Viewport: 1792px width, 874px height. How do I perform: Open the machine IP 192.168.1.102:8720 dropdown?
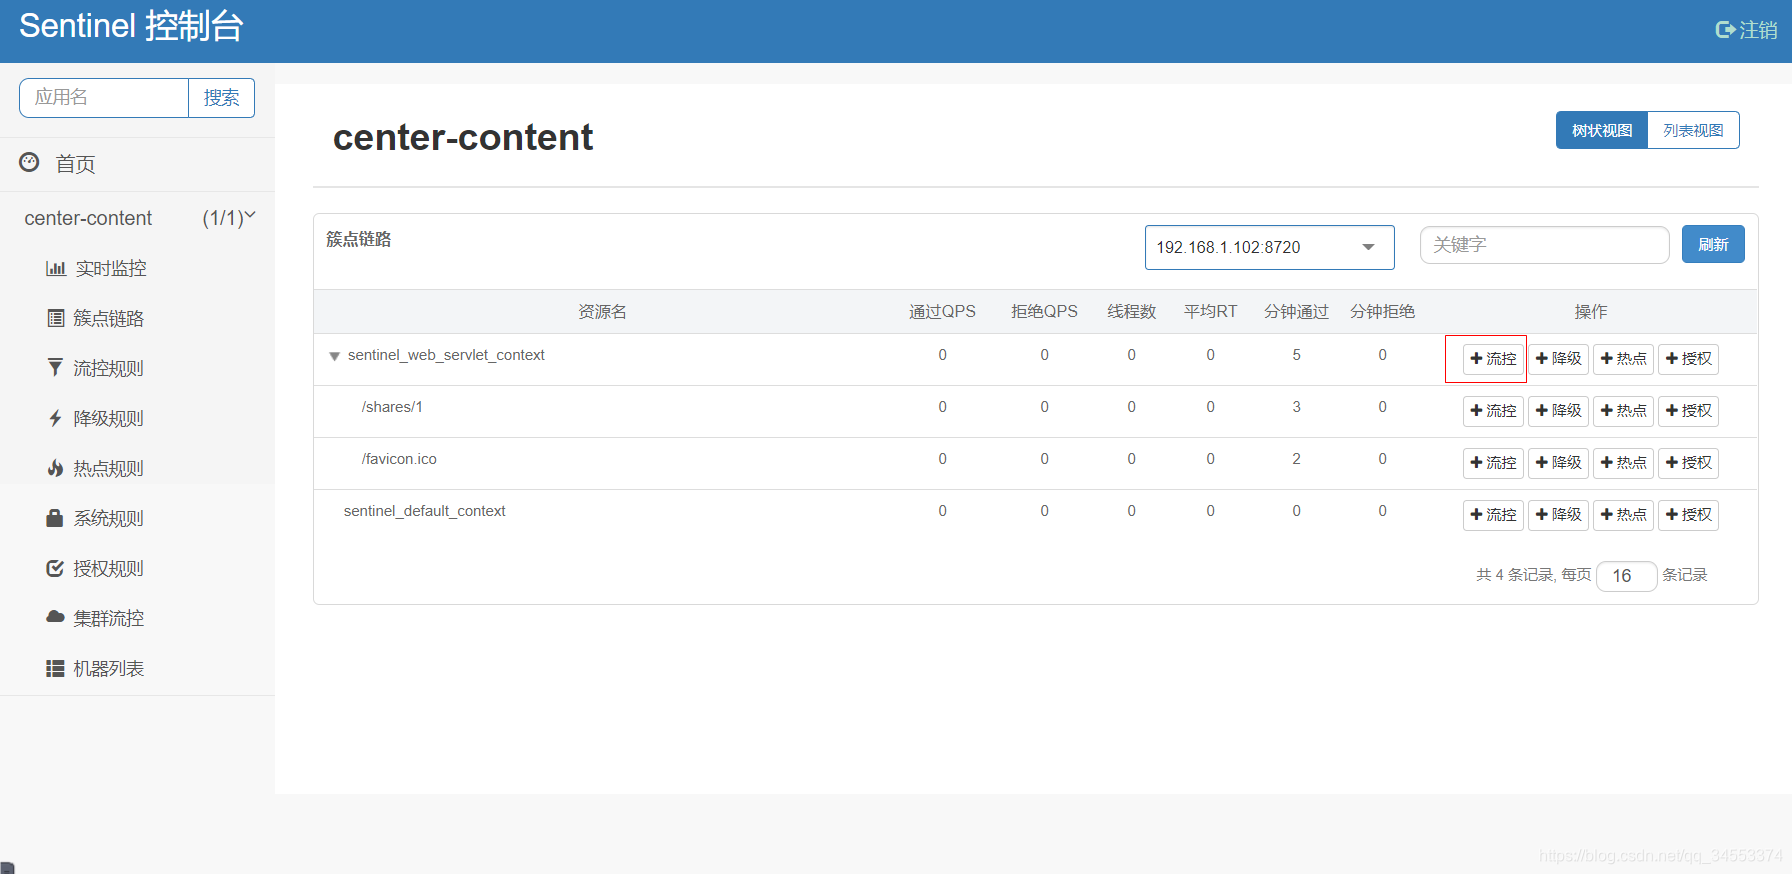(1269, 247)
